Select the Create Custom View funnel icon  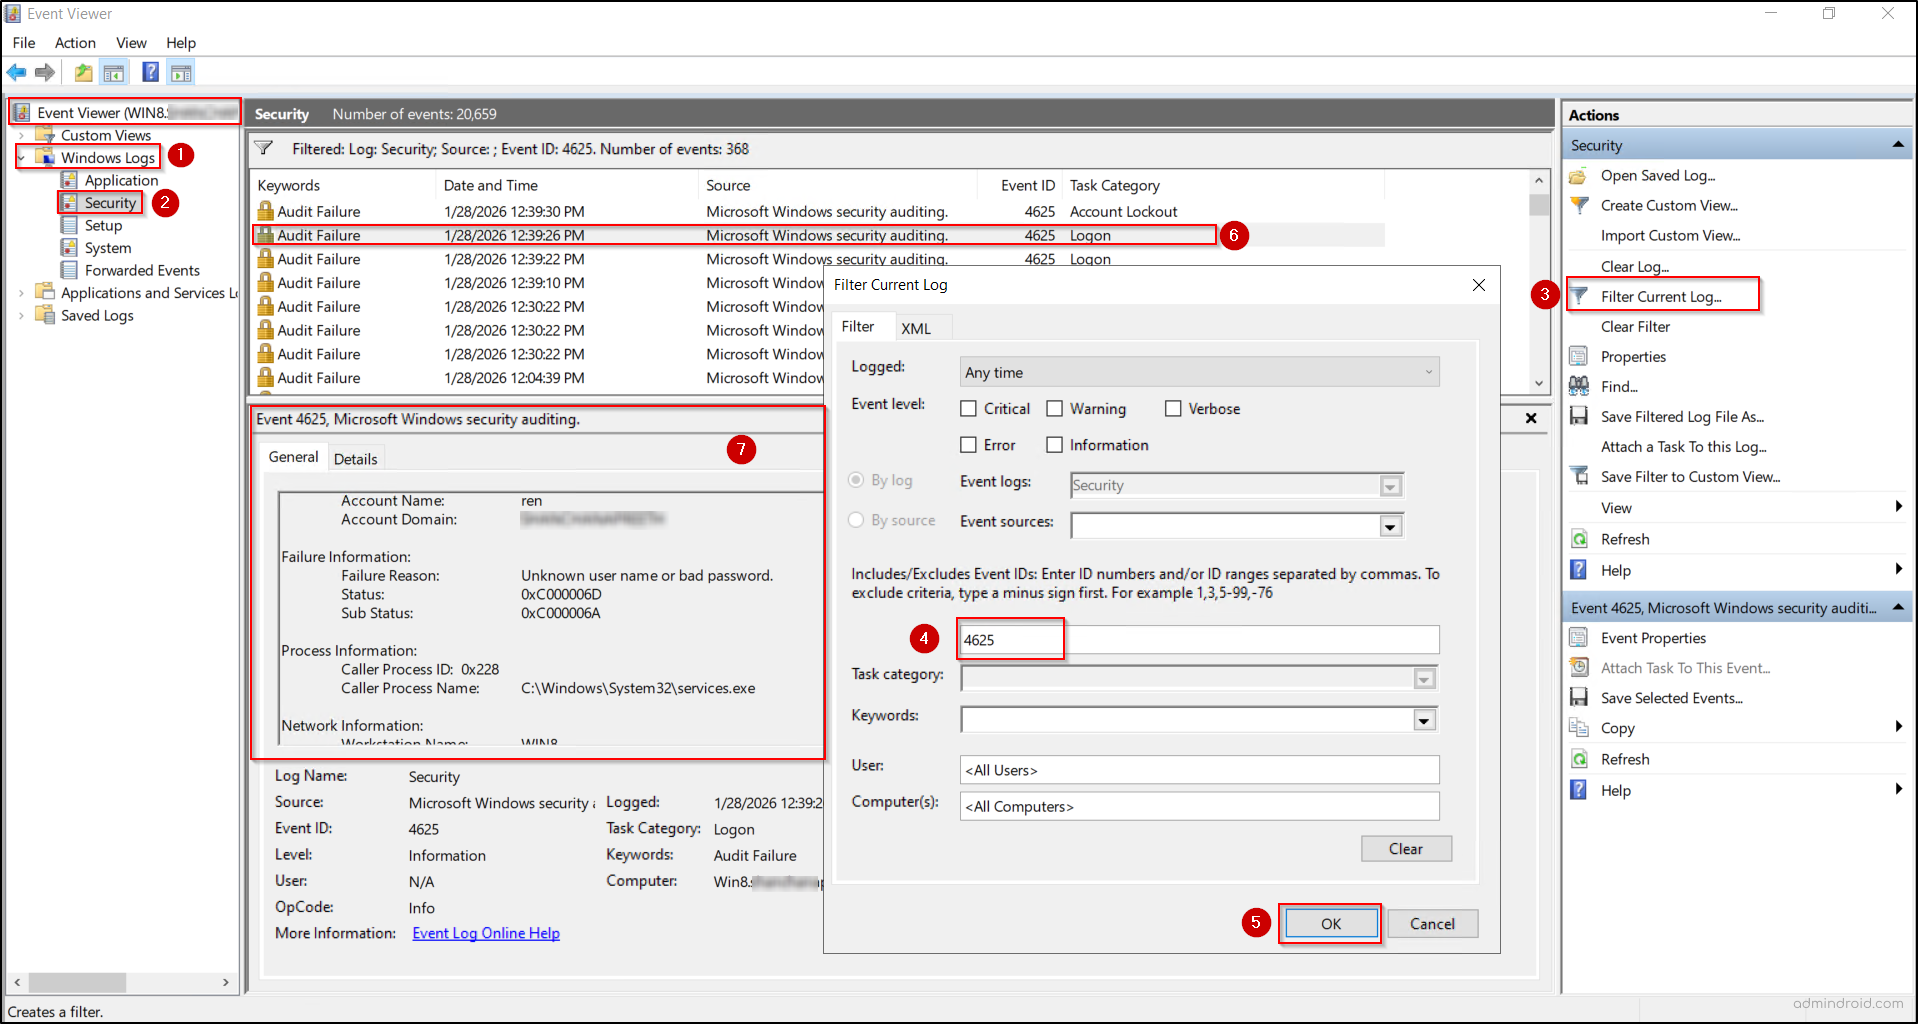(x=1579, y=205)
